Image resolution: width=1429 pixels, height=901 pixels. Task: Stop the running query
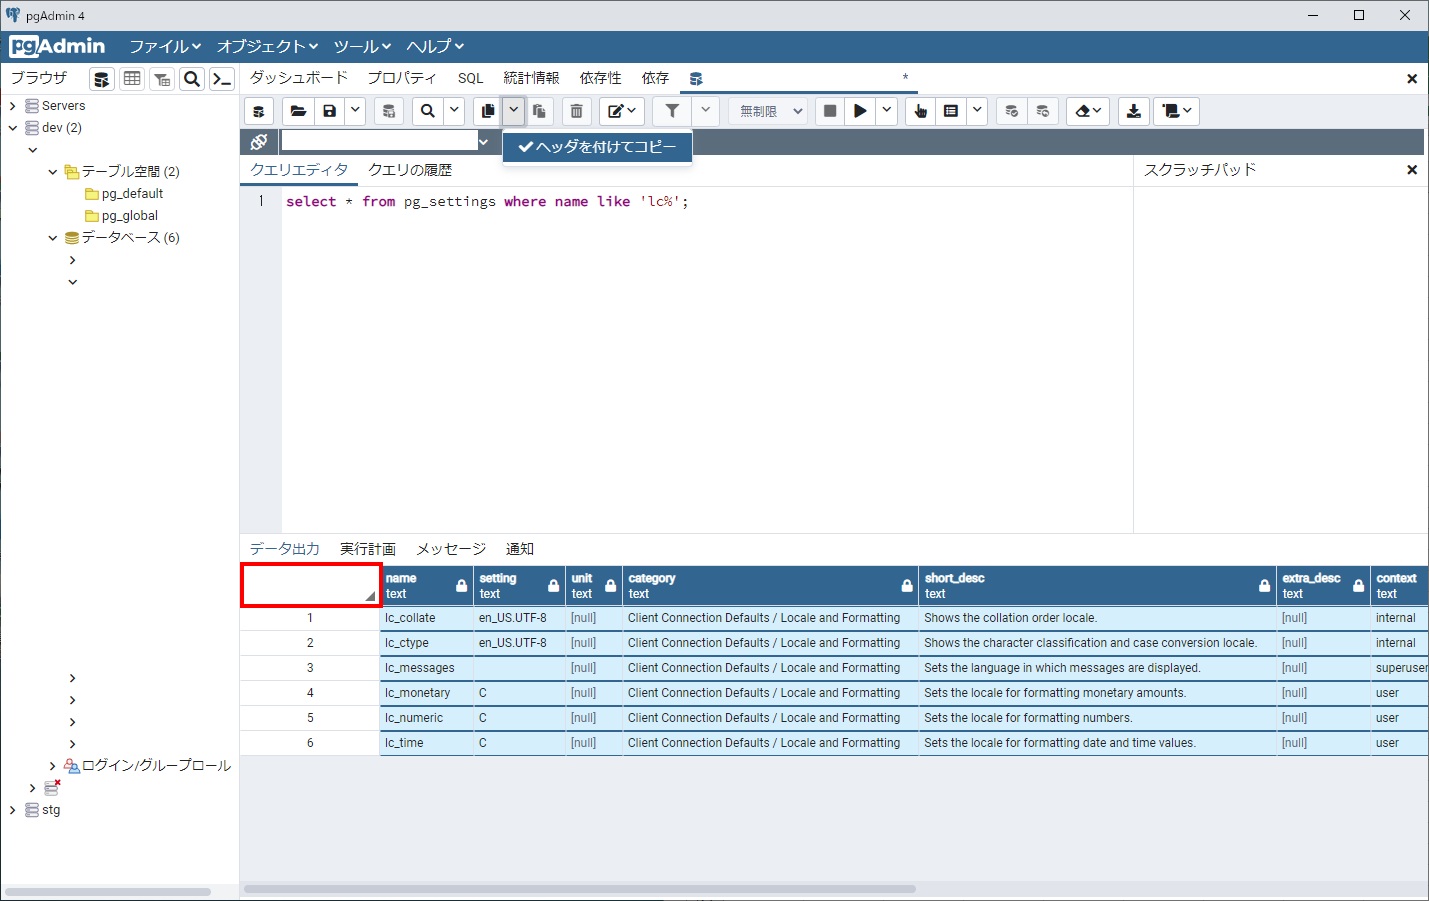[828, 110]
